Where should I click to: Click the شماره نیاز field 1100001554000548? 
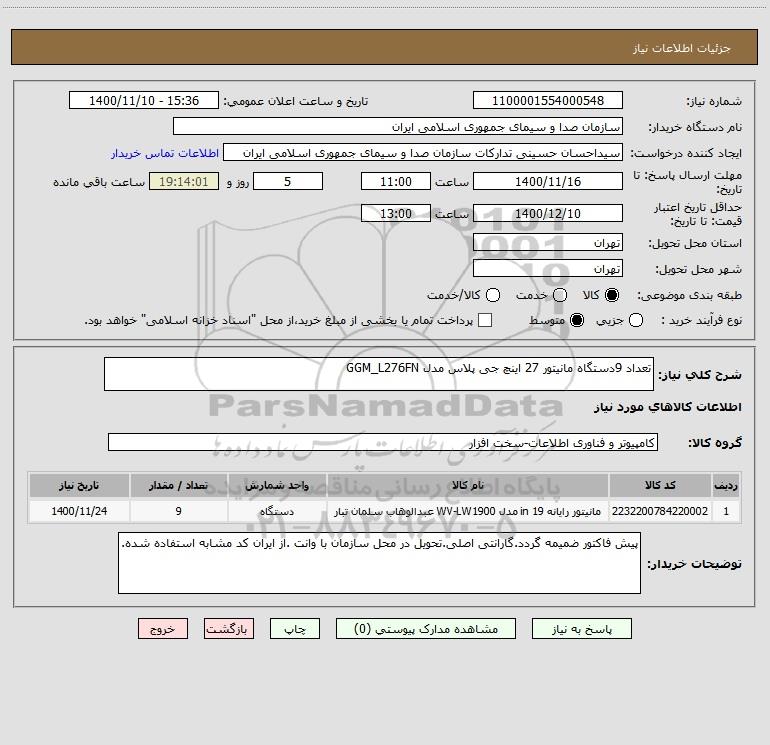click(x=548, y=101)
